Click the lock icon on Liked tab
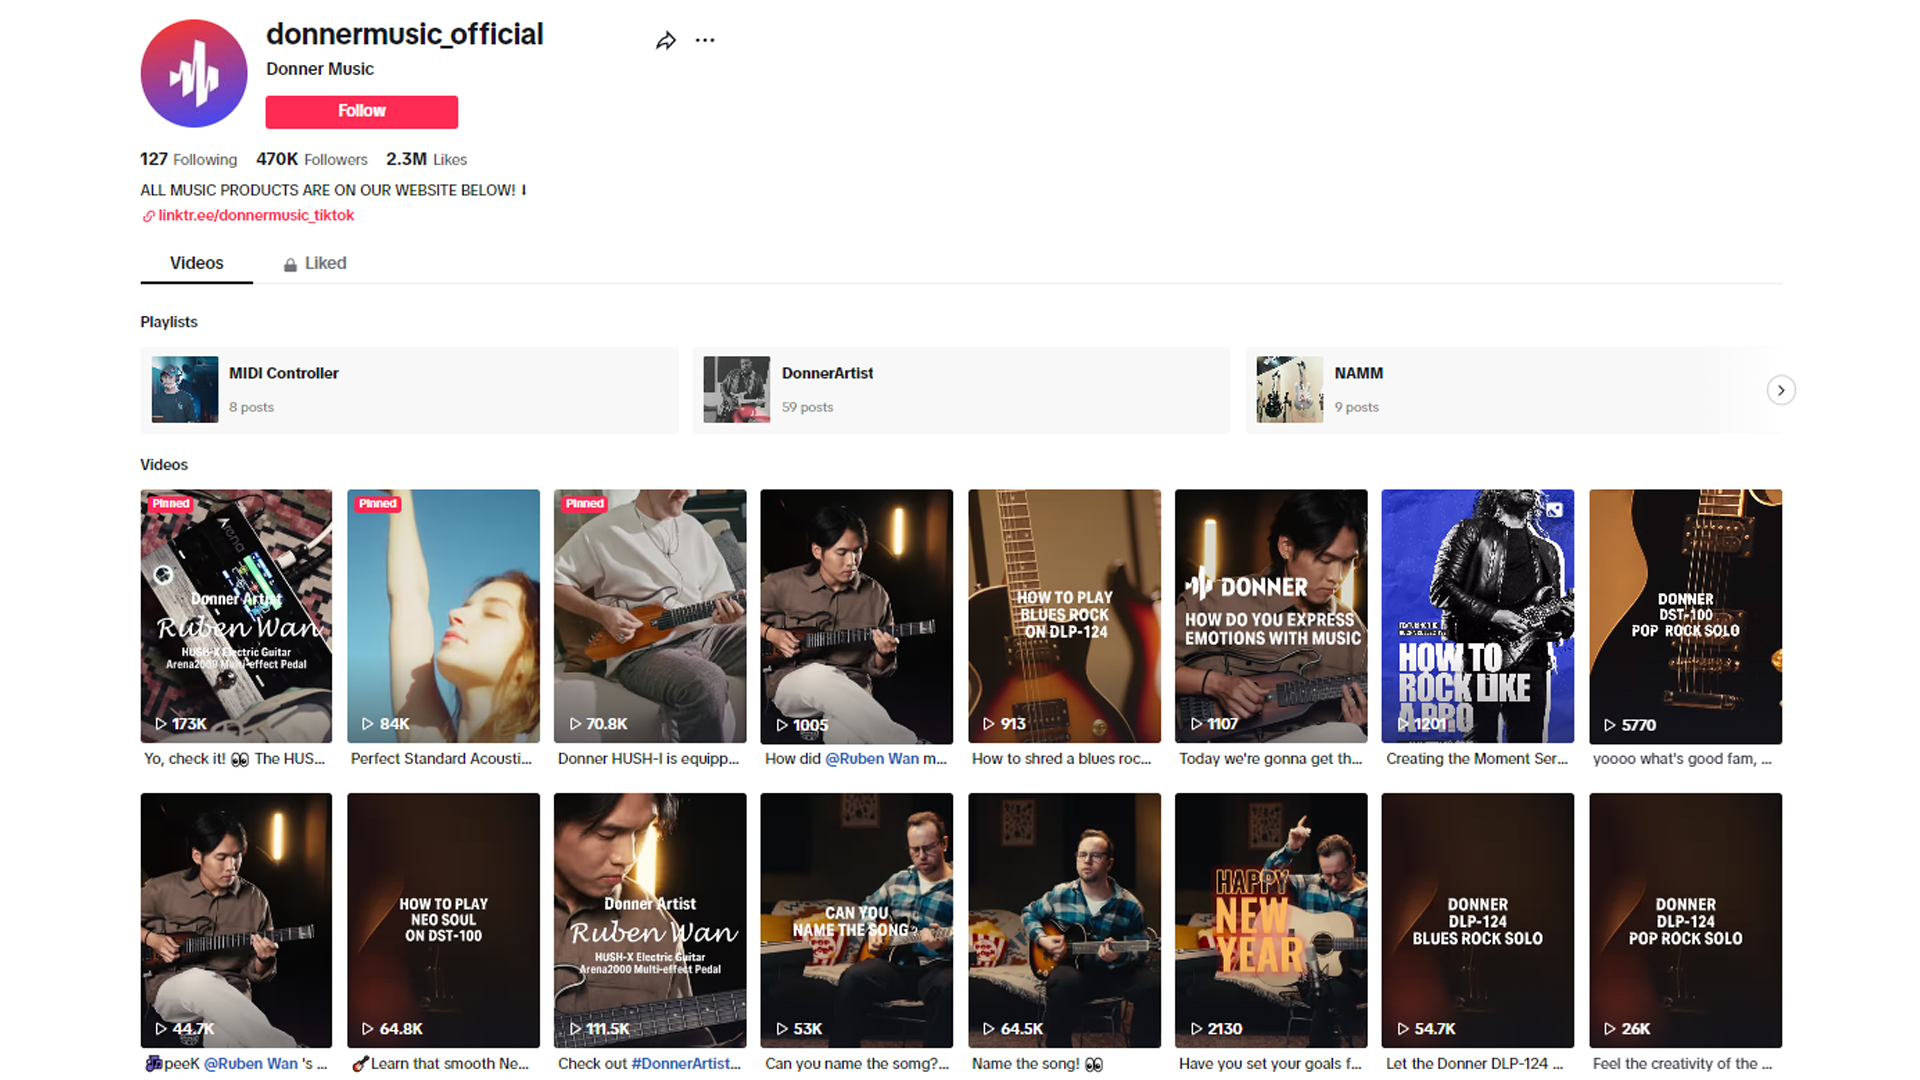The image size is (1920, 1080). [290, 265]
